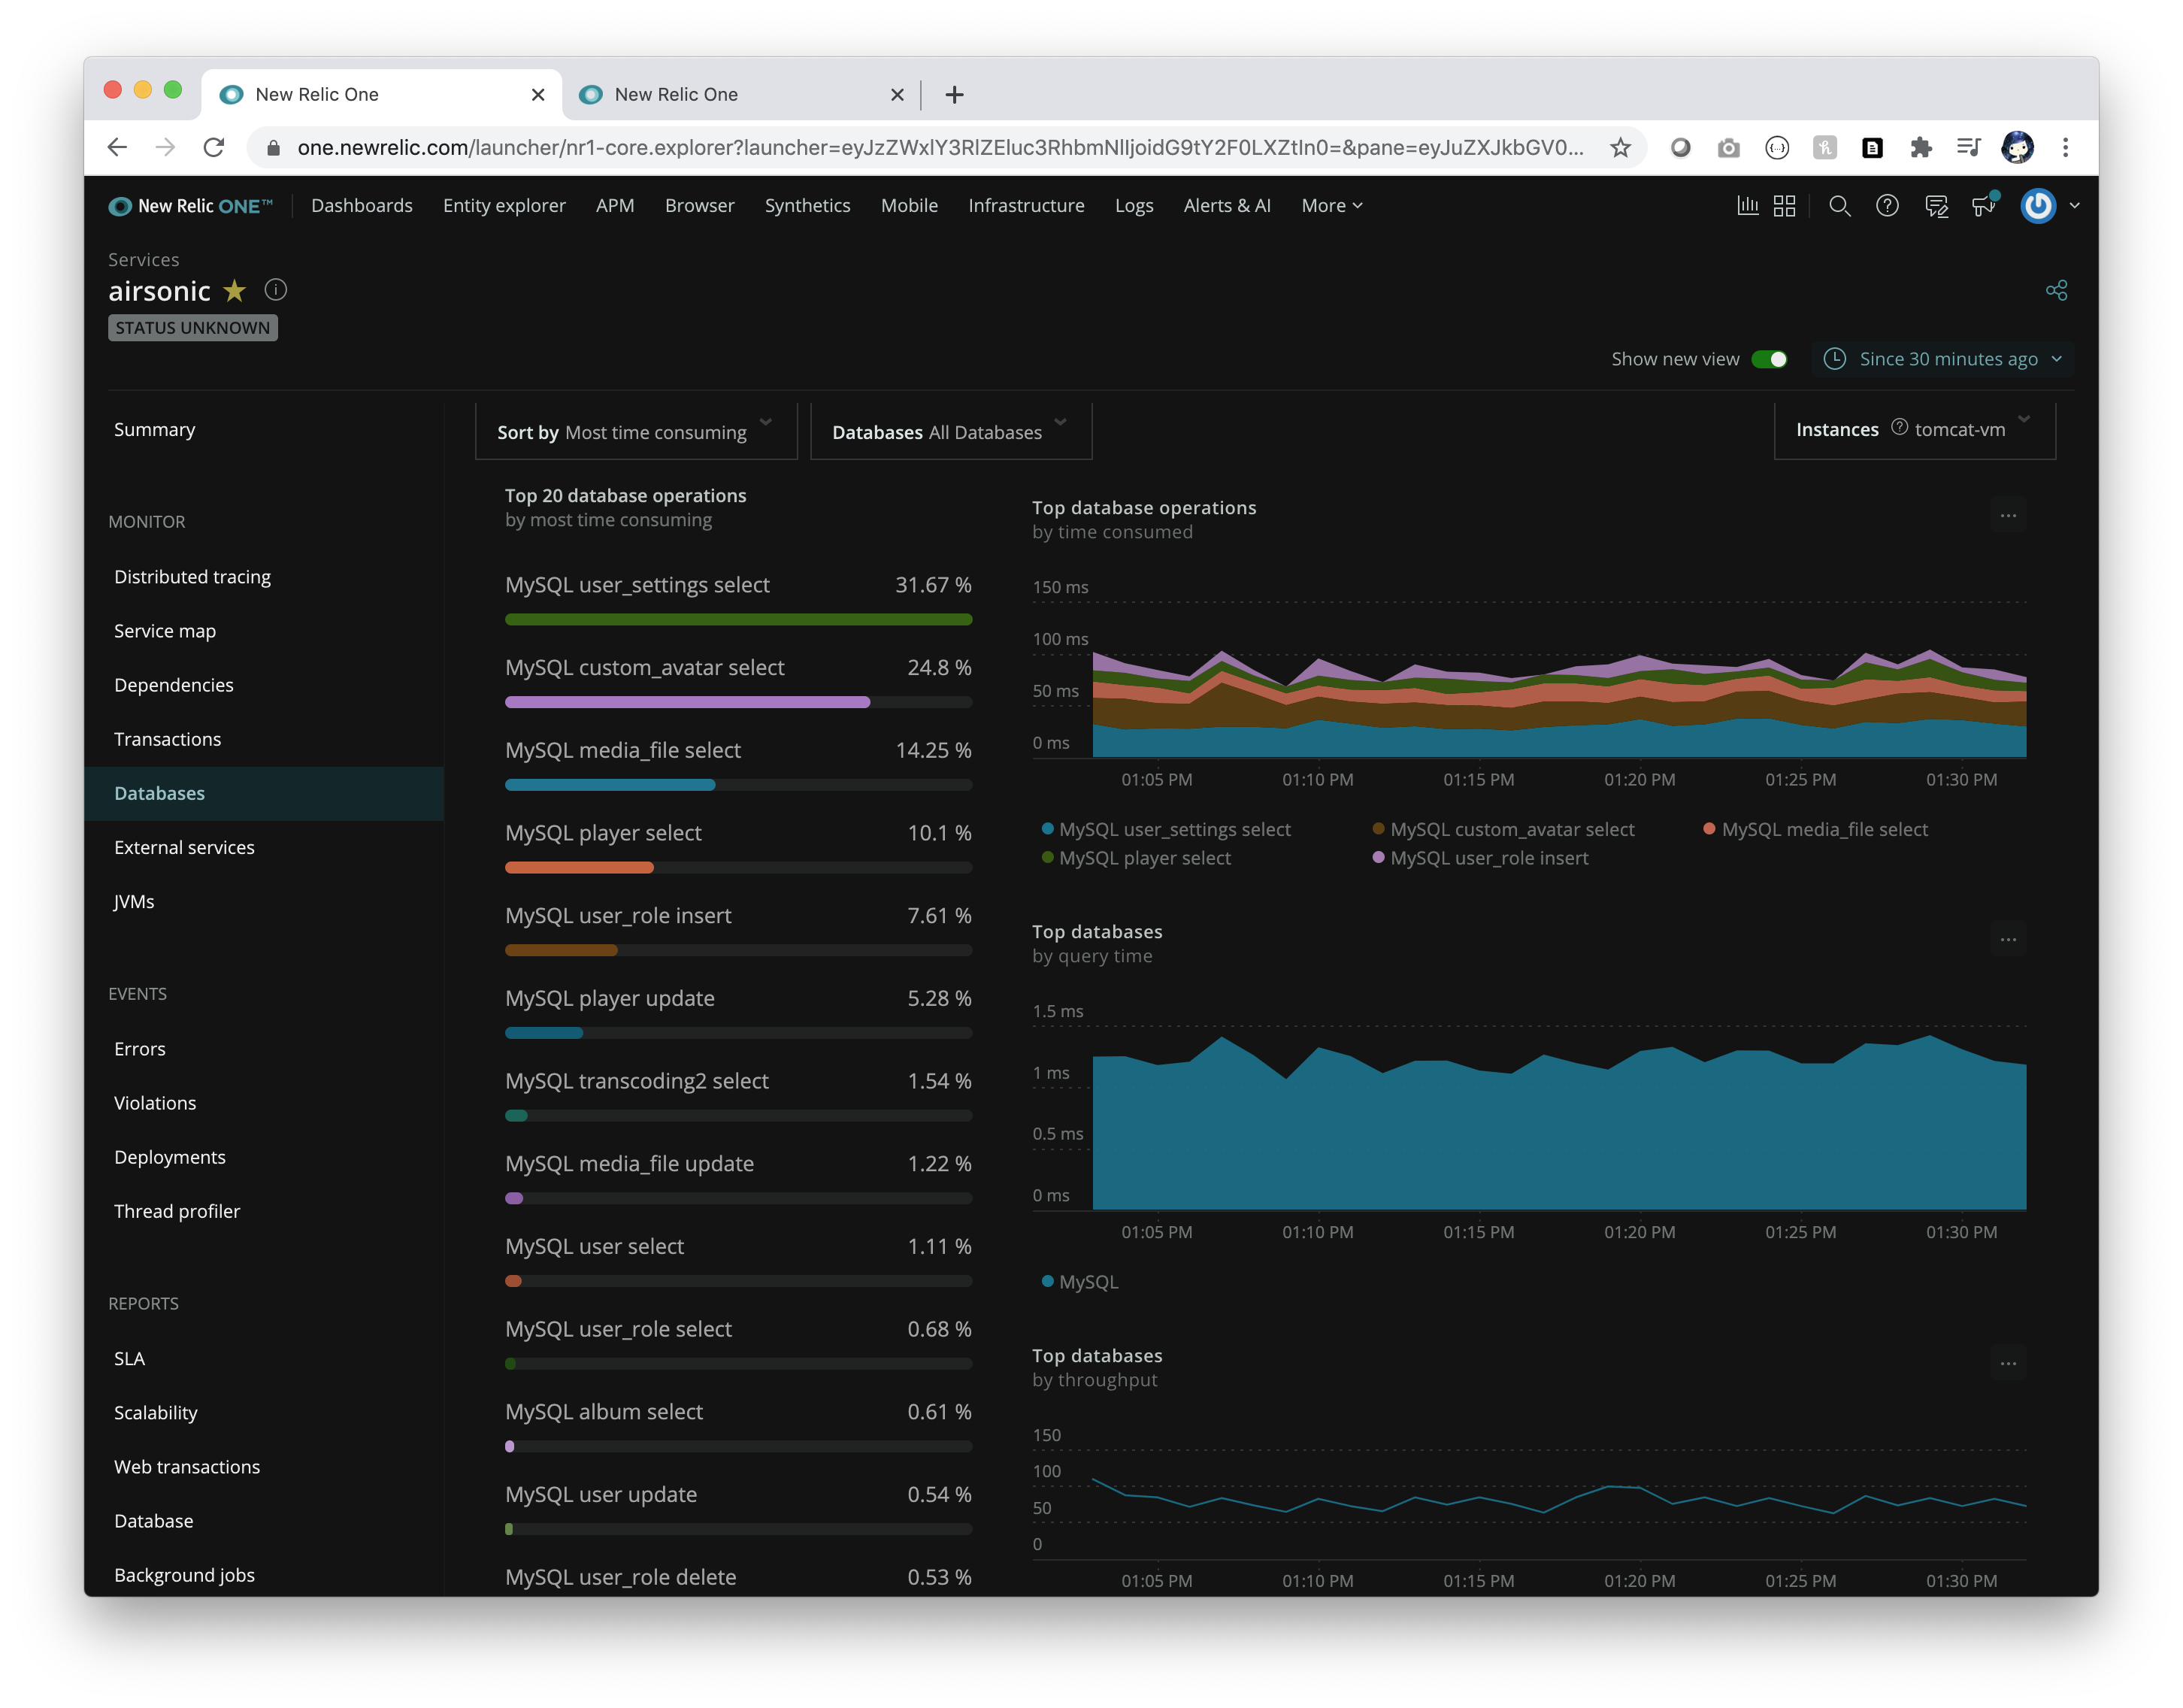Open Distributed tracing in the sidebar
Viewport: 2183px width, 1708px height.
193,578
